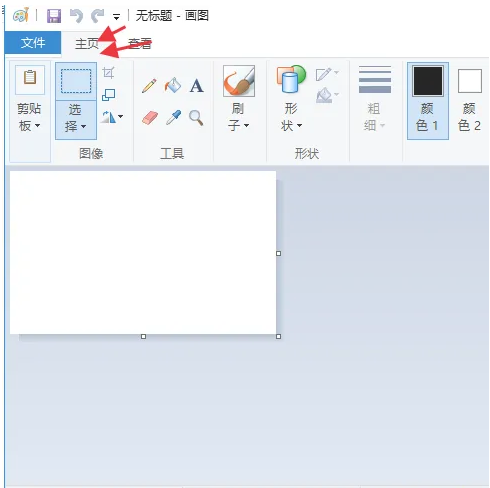
Task: Click the rotate or flip icon
Action: click(109, 117)
